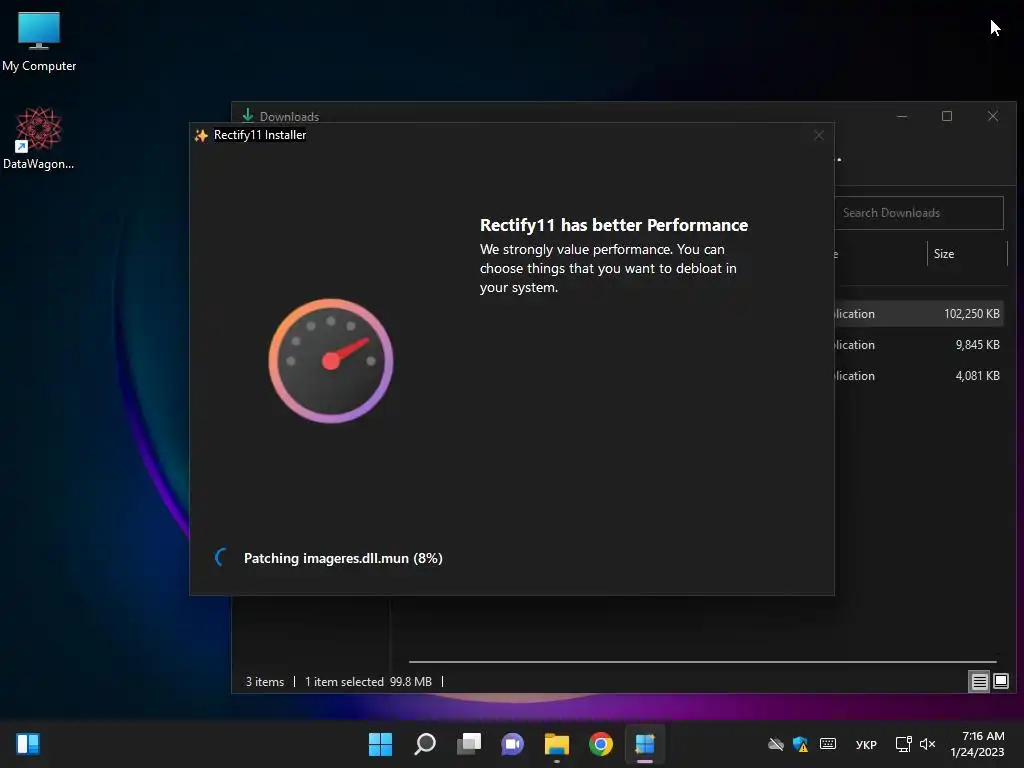The width and height of the screenshot is (1024, 768).
Task: Click "1 item selected 99.8 MB" status text
Action: pos(368,682)
